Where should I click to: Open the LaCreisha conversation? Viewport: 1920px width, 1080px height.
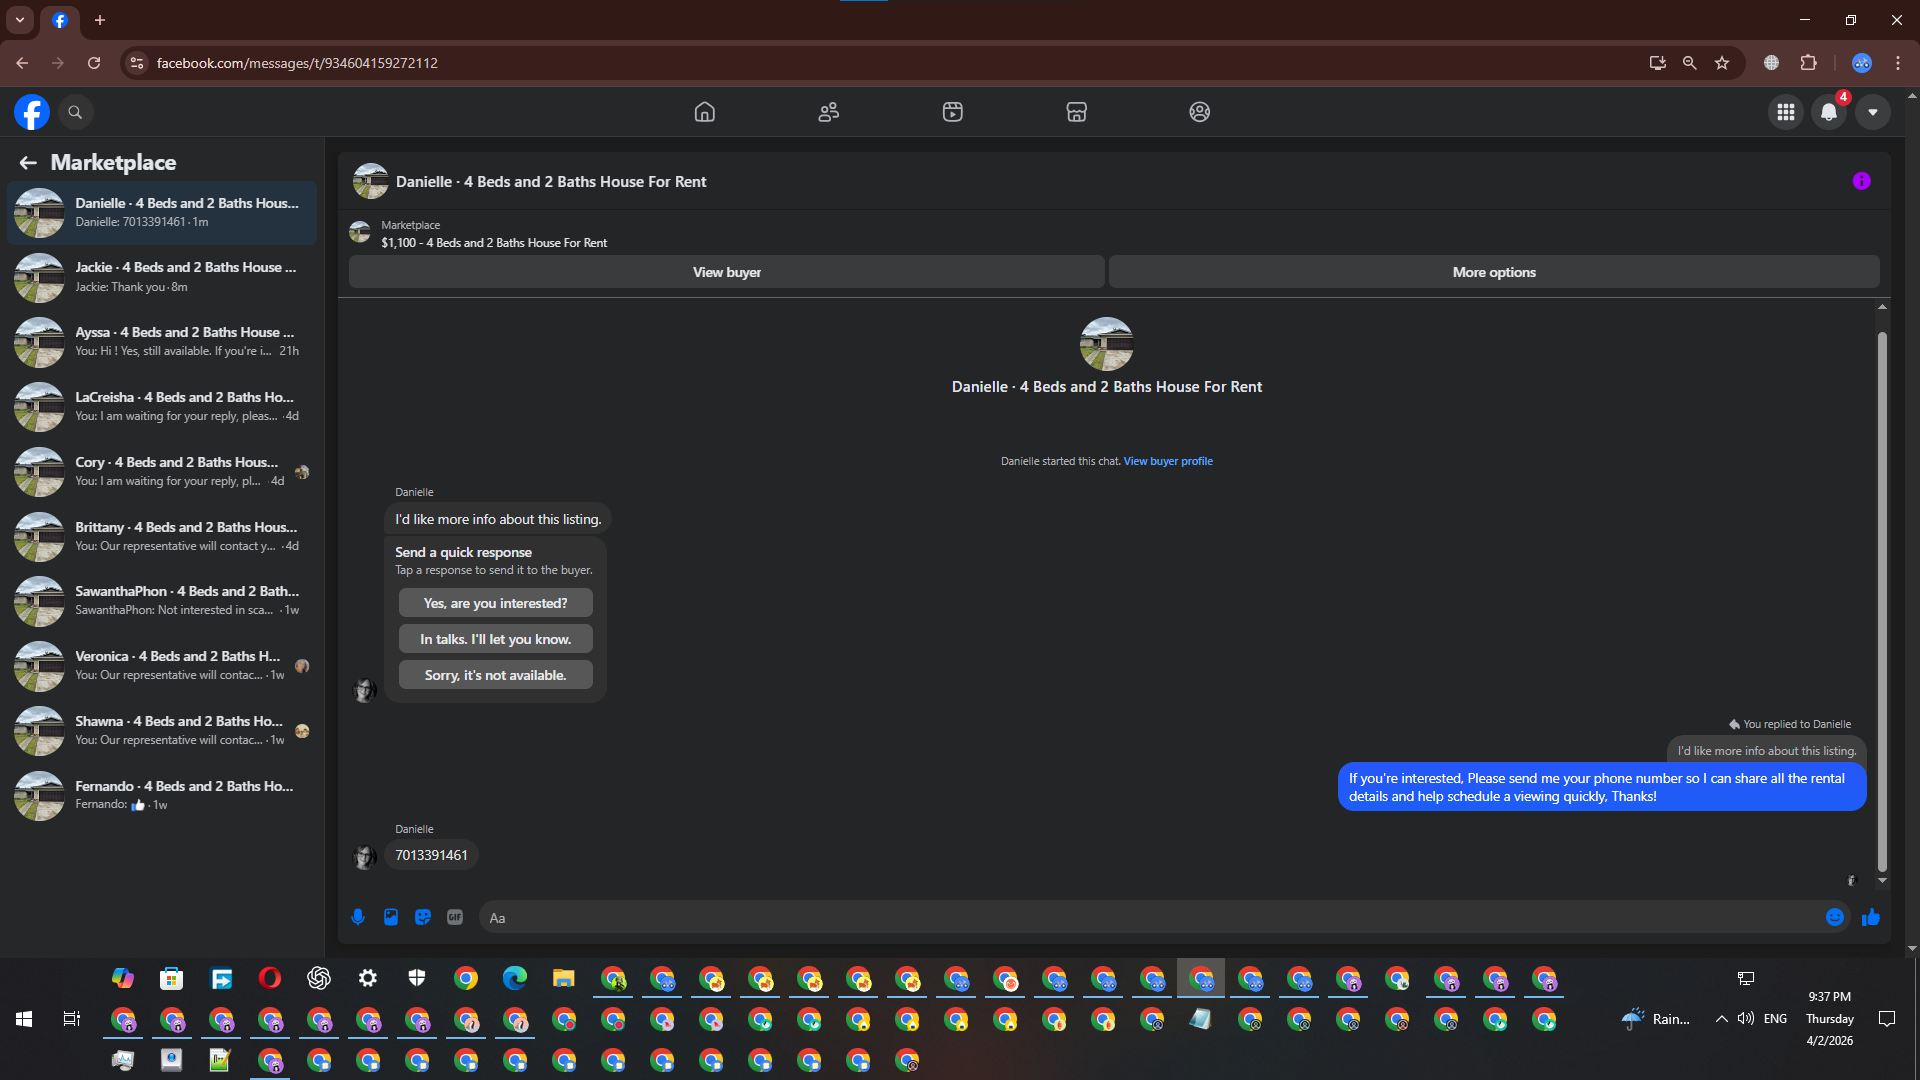click(x=162, y=407)
